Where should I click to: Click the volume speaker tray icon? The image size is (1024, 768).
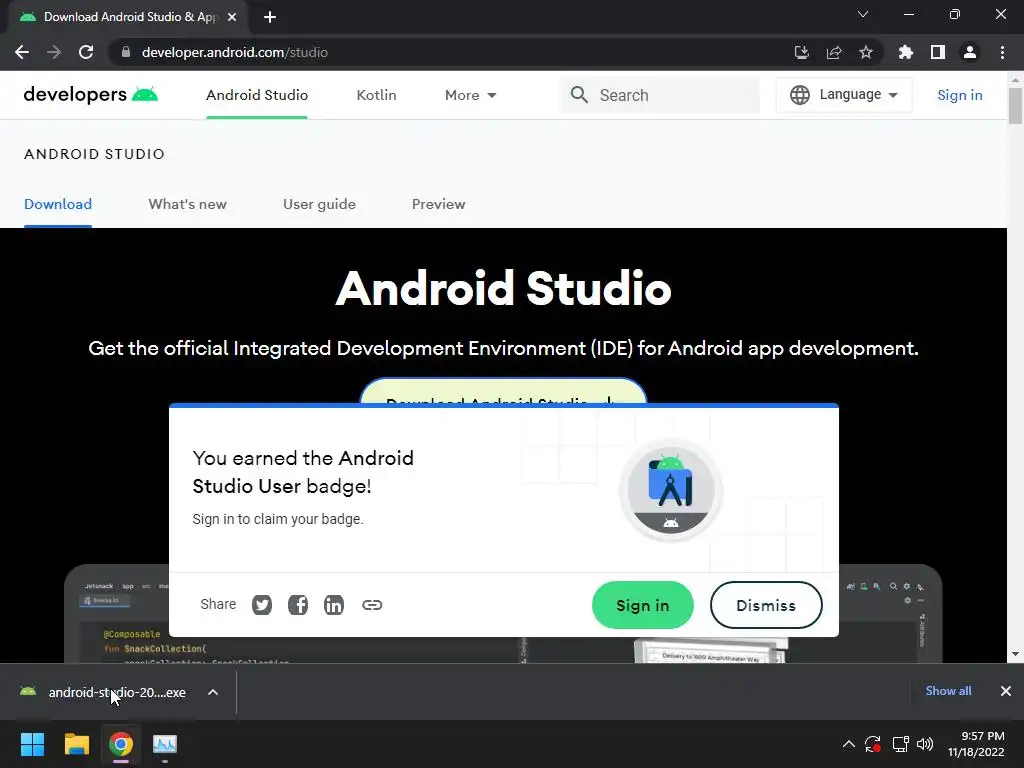(925, 744)
